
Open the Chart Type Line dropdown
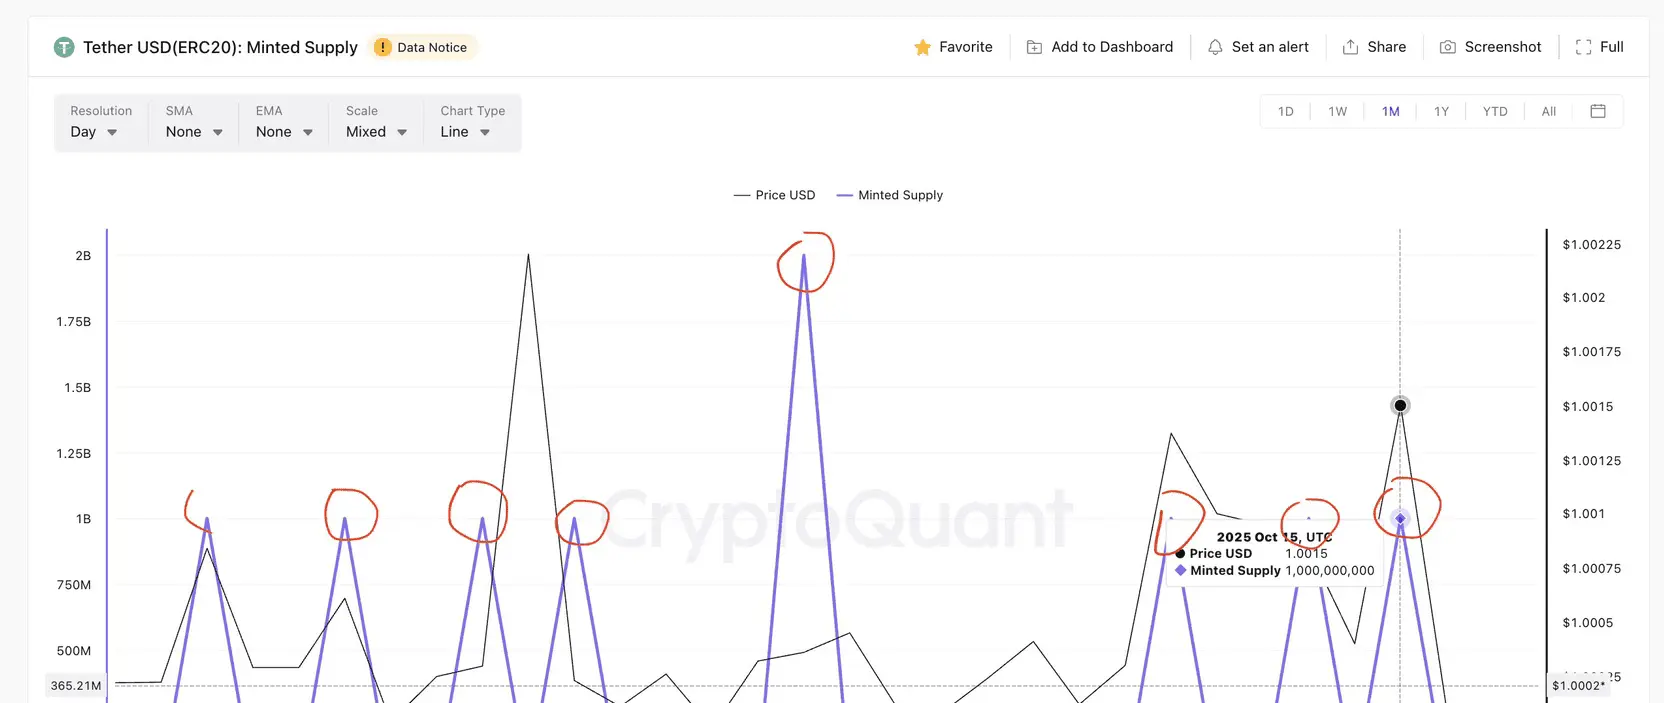(x=465, y=132)
